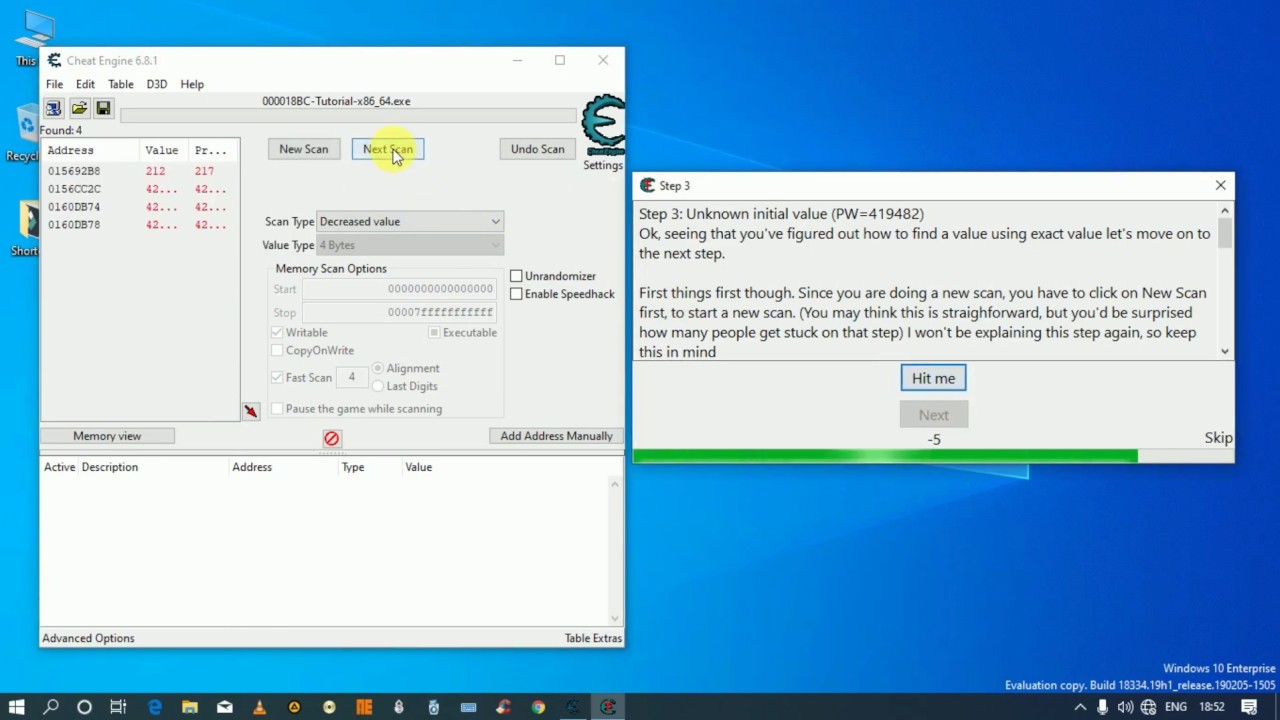Image resolution: width=1280 pixels, height=720 pixels.
Task: Select the Last Digits radio button
Action: (x=378, y=386)
